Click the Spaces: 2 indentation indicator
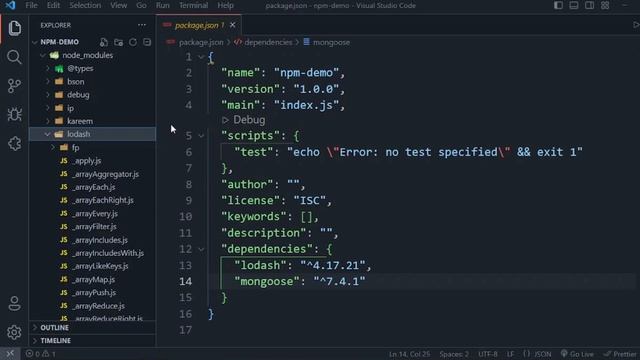Screen dimensions: 640x360 [454, 354]
